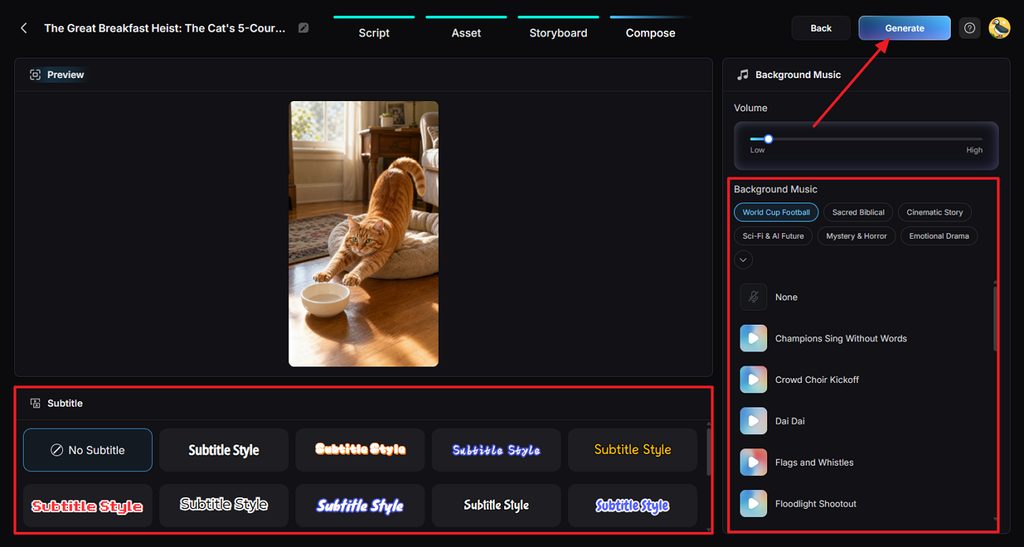Play the Champions Sing Without Words track

coord(753,338)
